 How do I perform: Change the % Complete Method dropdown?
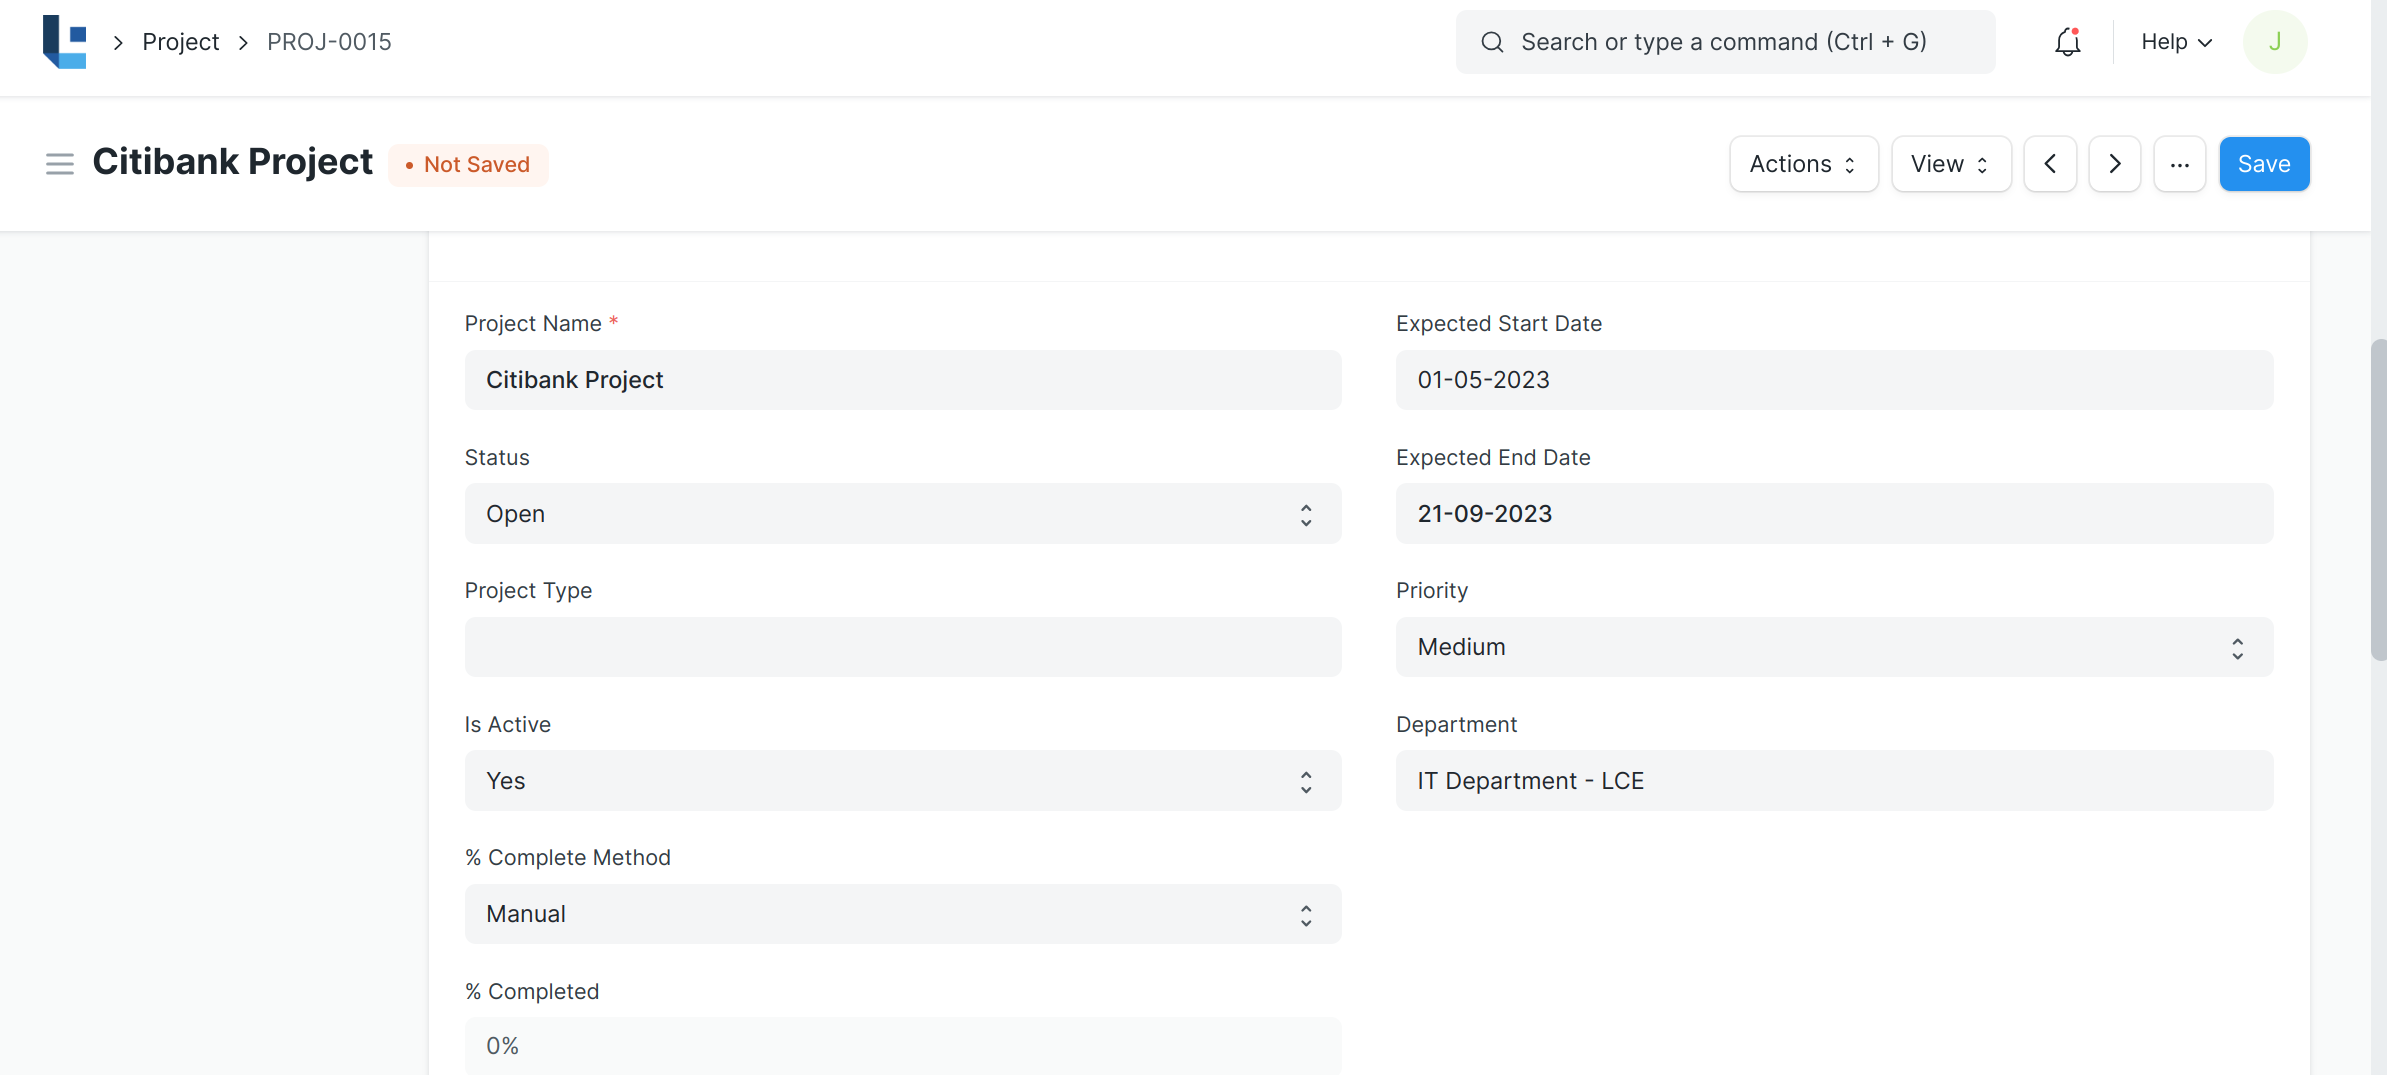pyautogui.click(x=902, y=914)
